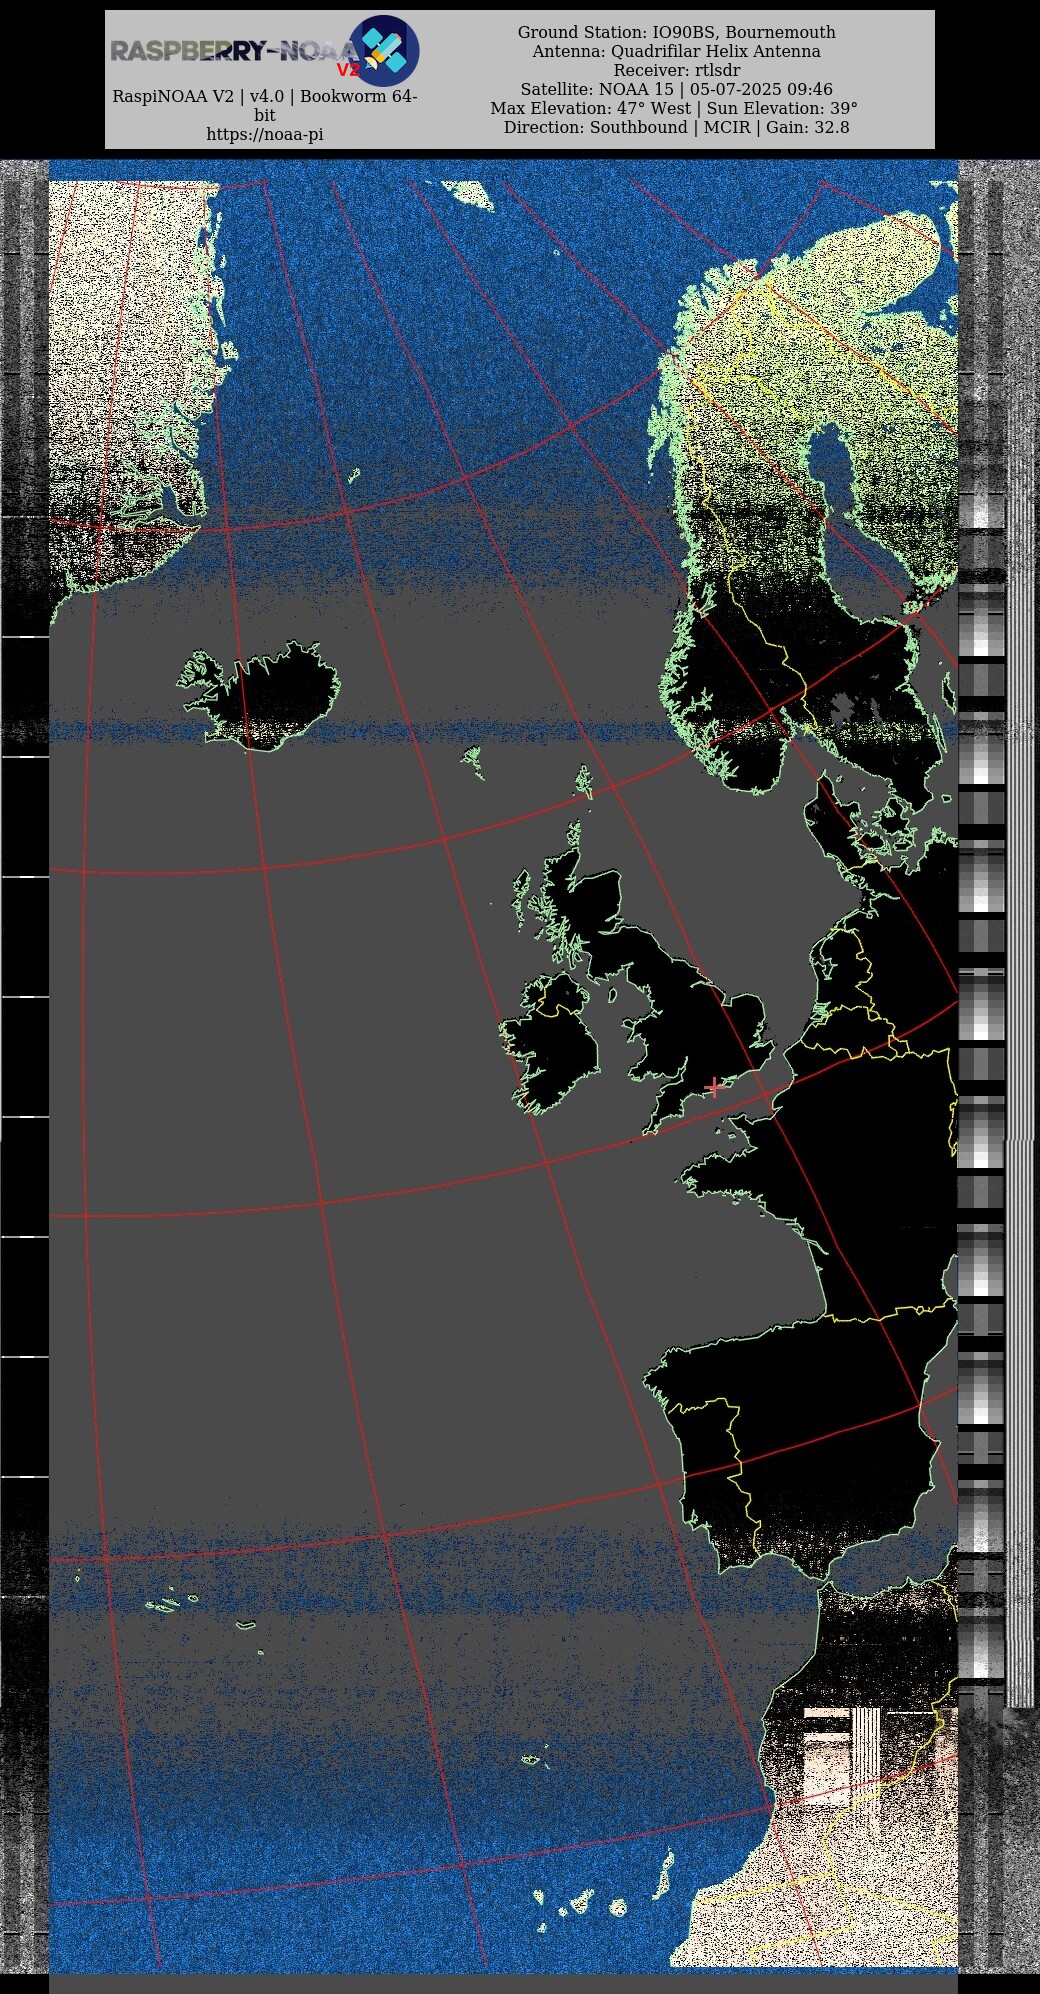Click the red ground station cross marker

click(713, 1087)
